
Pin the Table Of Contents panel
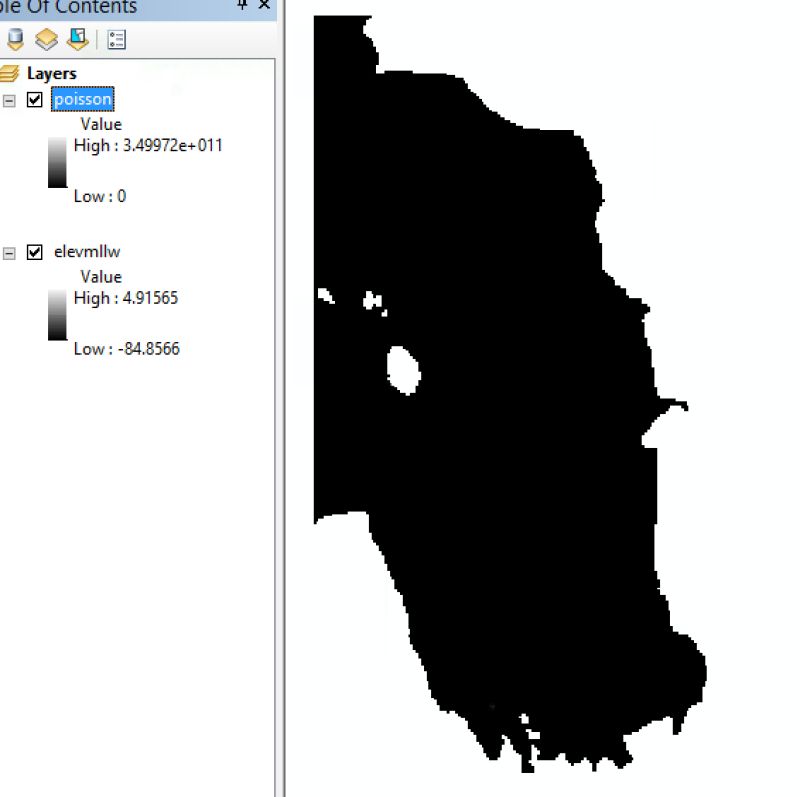pos(243,6)
